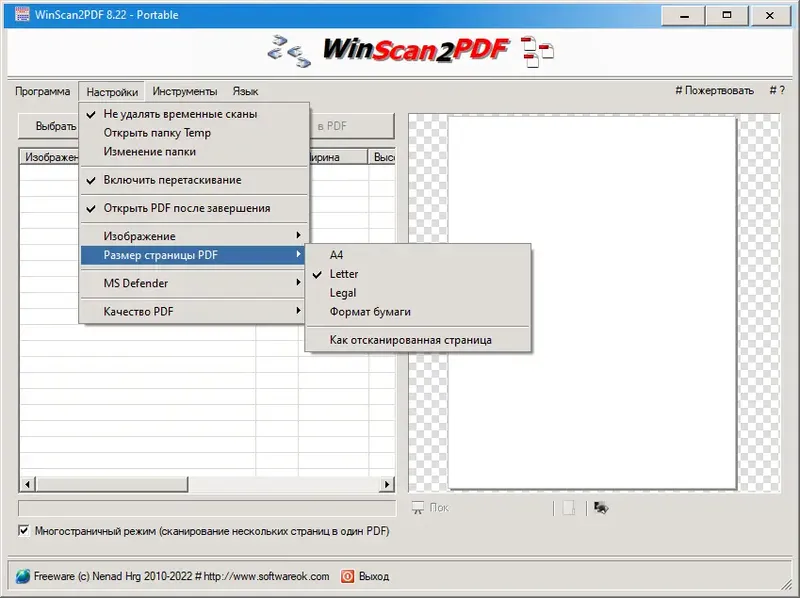Click the white page preview area

pyautogui.click(x=592, y=303)
